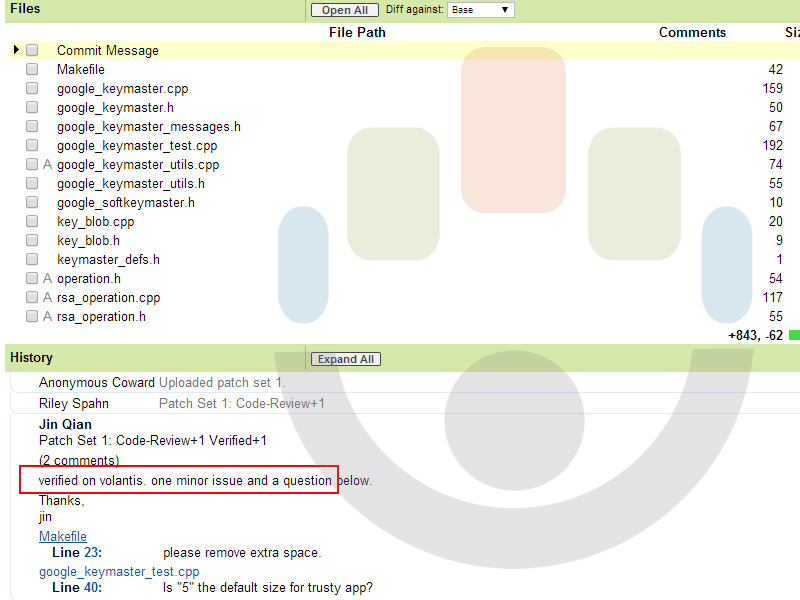Viewport: 800px width, 600px height.
Task: Follow the Makefile link in Jin Qian's comment
Action: (x=63, y=537)
